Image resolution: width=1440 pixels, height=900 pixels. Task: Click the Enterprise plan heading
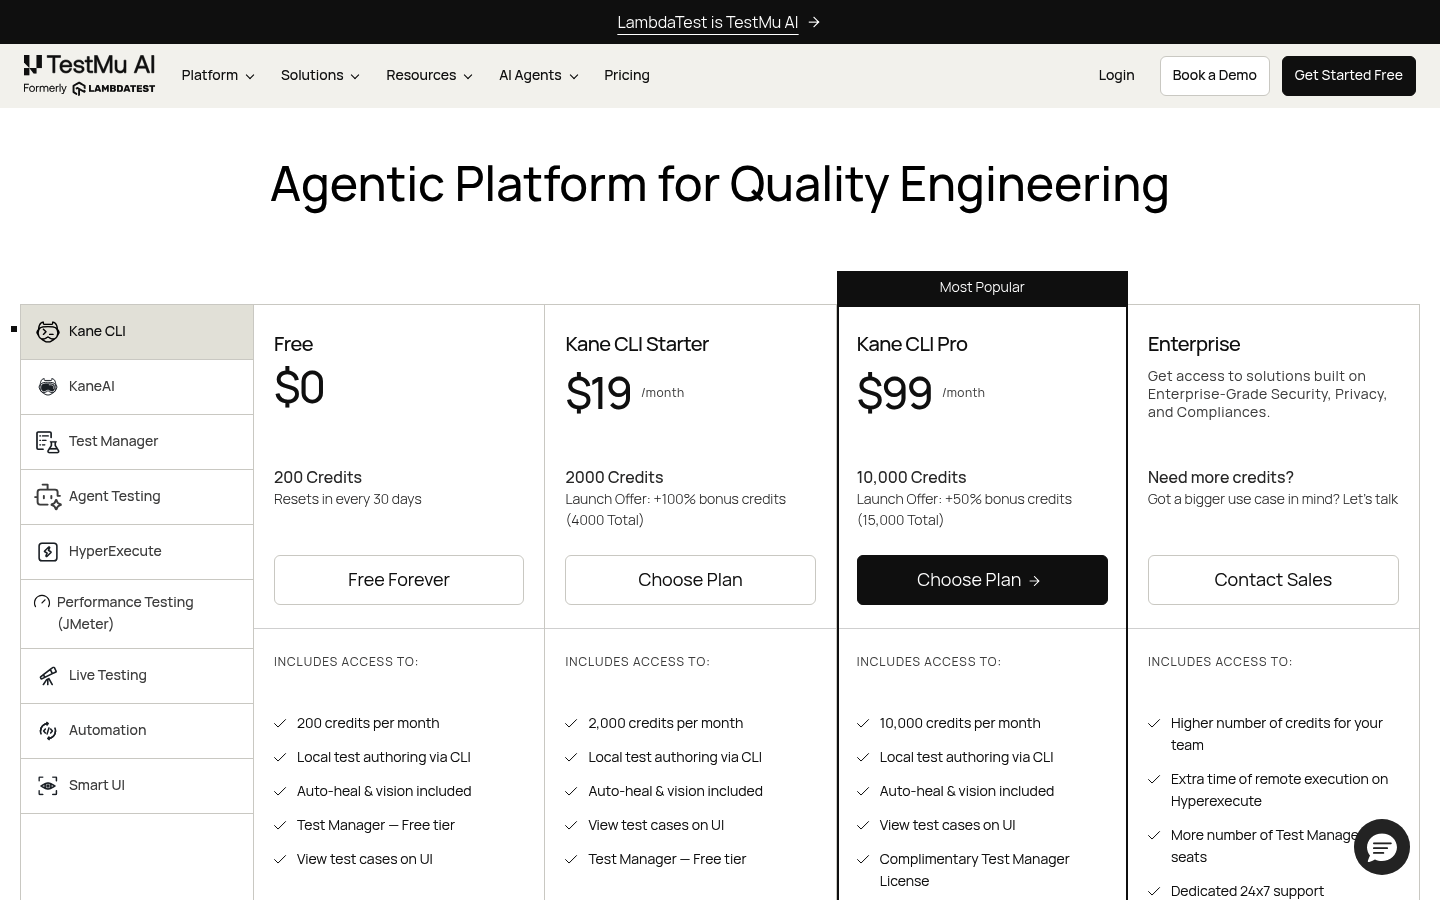pyautogui.click(x=1194, y=344)
